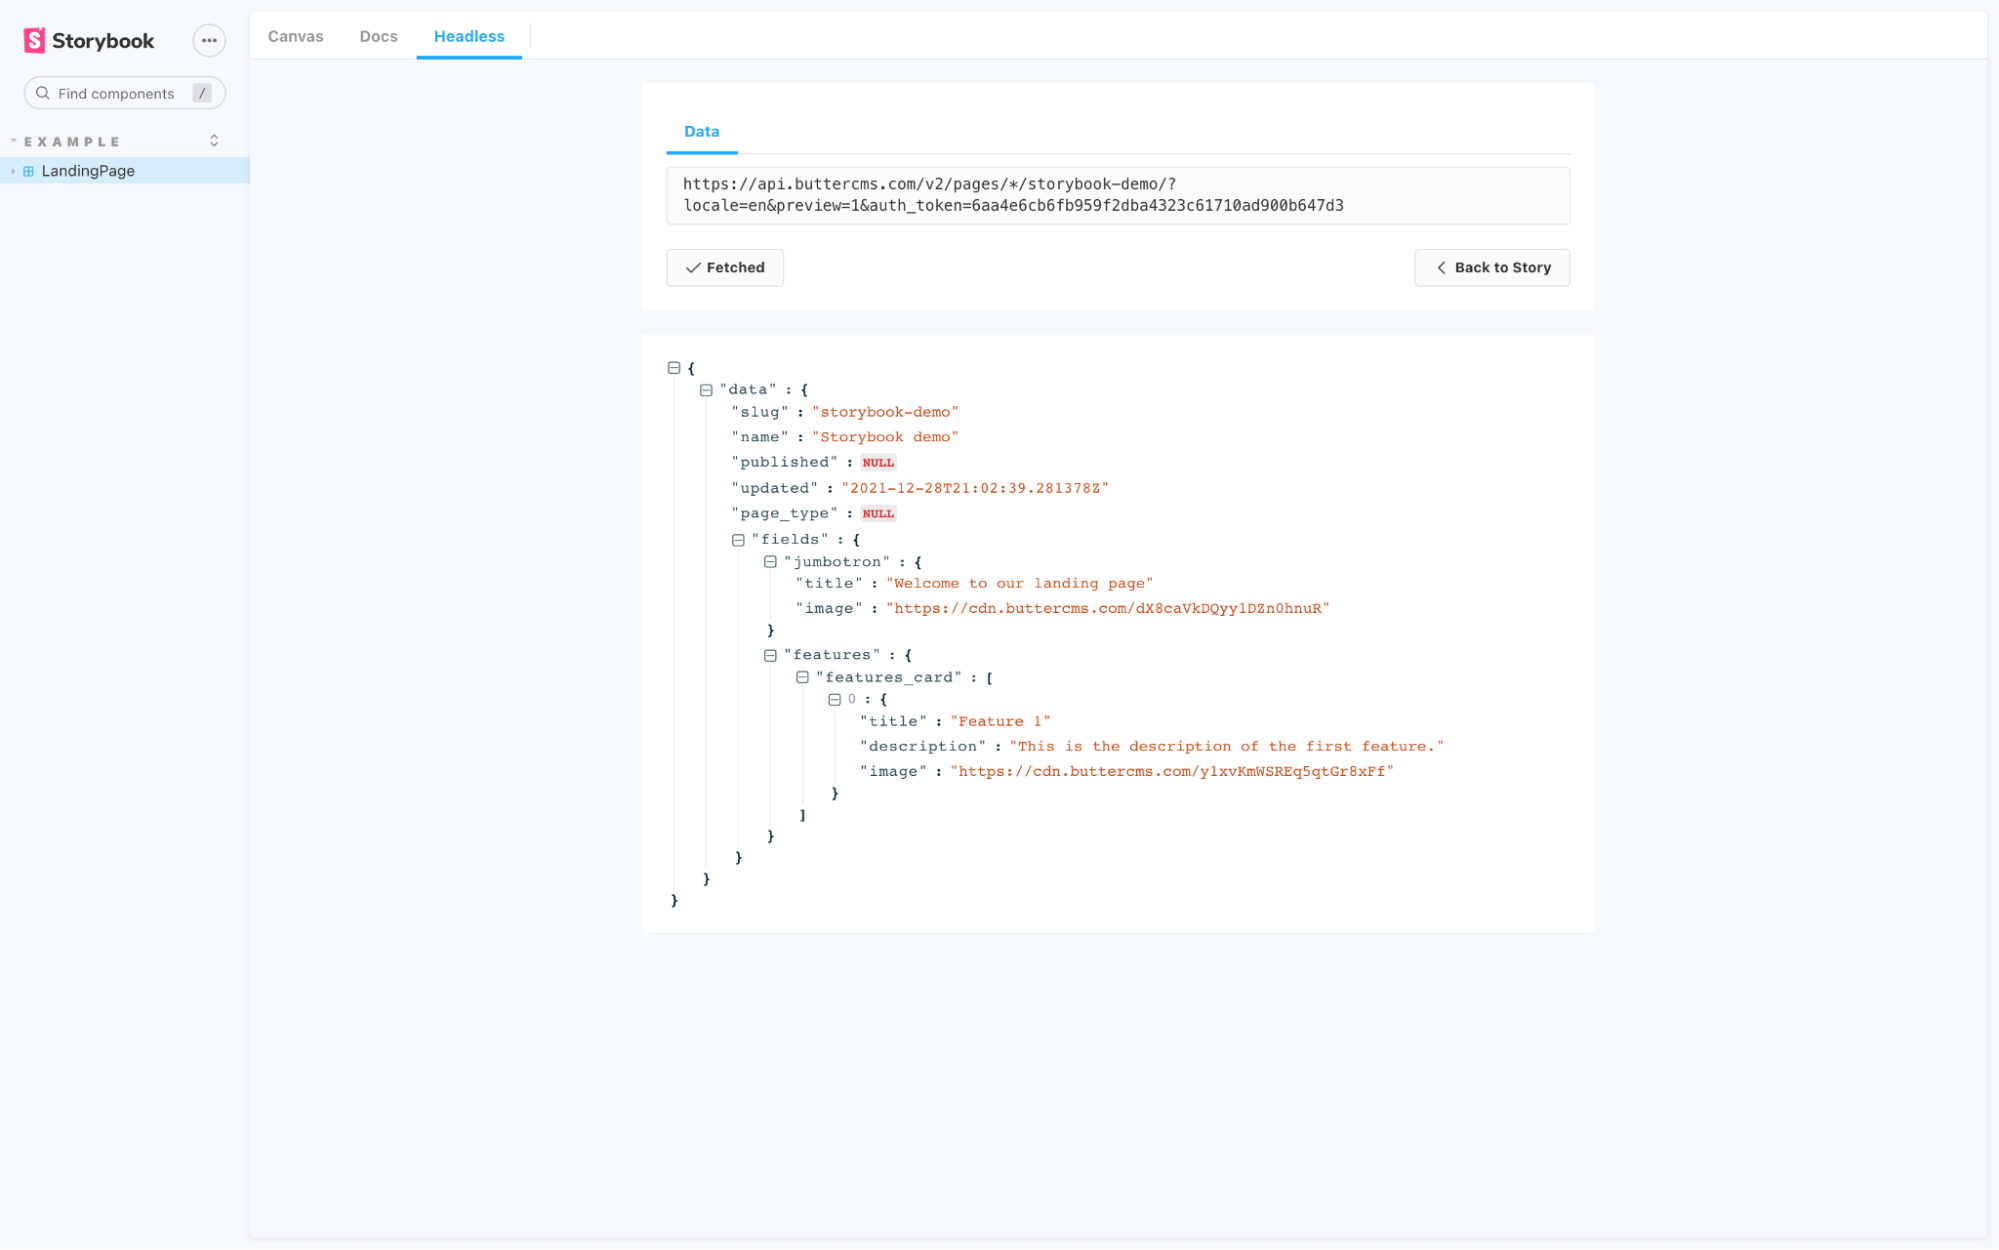Switch to the Canvas tab
Screen dimensions: 1999x1250
pos(296,36)
